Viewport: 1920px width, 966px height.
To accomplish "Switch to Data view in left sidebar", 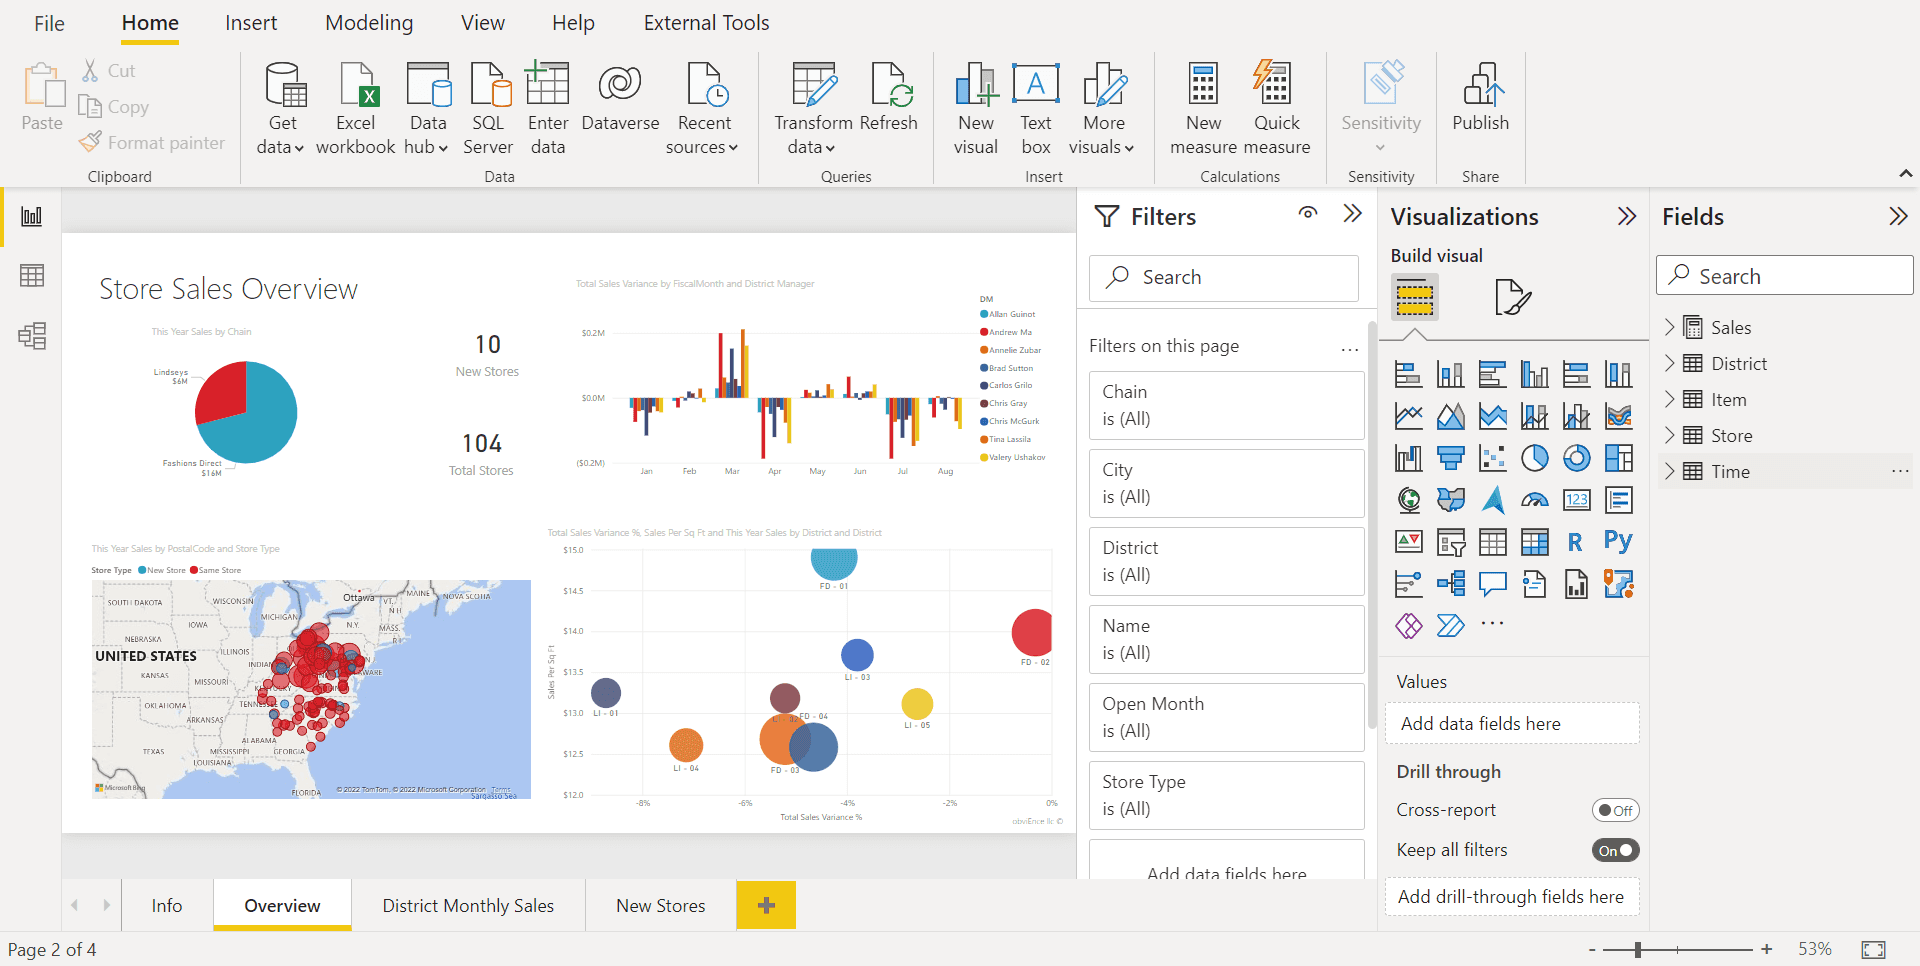I will click(x=31, y=276).
